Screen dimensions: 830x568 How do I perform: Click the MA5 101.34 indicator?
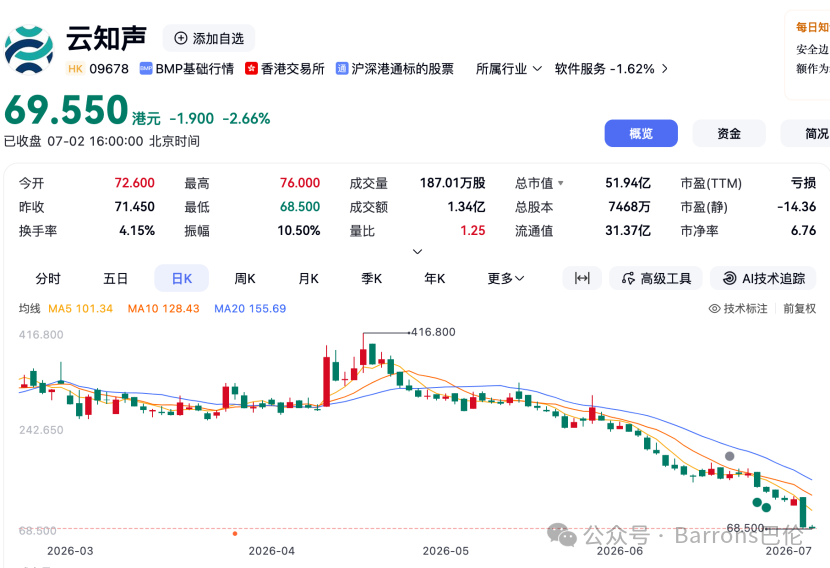(x=80, y=309)
